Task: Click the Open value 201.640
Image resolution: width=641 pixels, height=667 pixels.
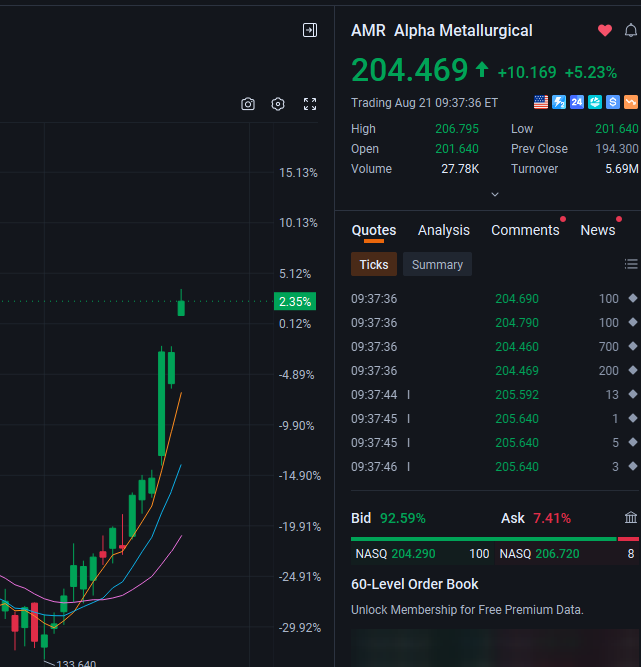Action: [x=457, y=148]
